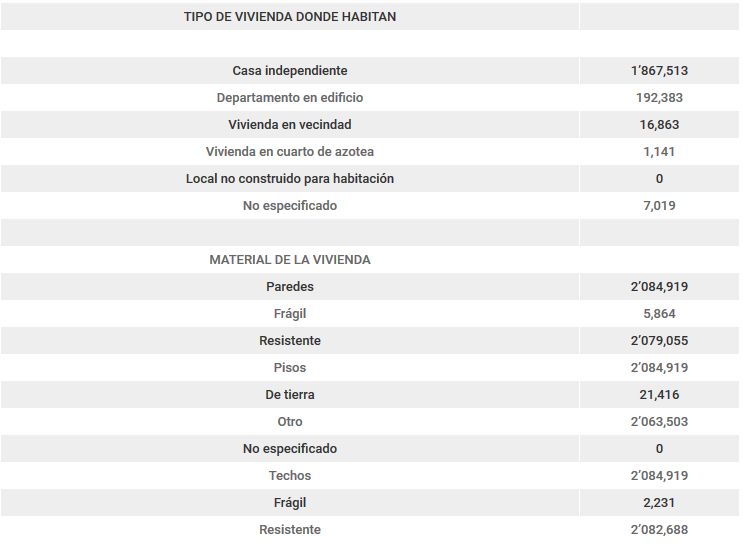Click the 'De tierra' label
This screenshot has width=743, height=552.
[290, 395]
